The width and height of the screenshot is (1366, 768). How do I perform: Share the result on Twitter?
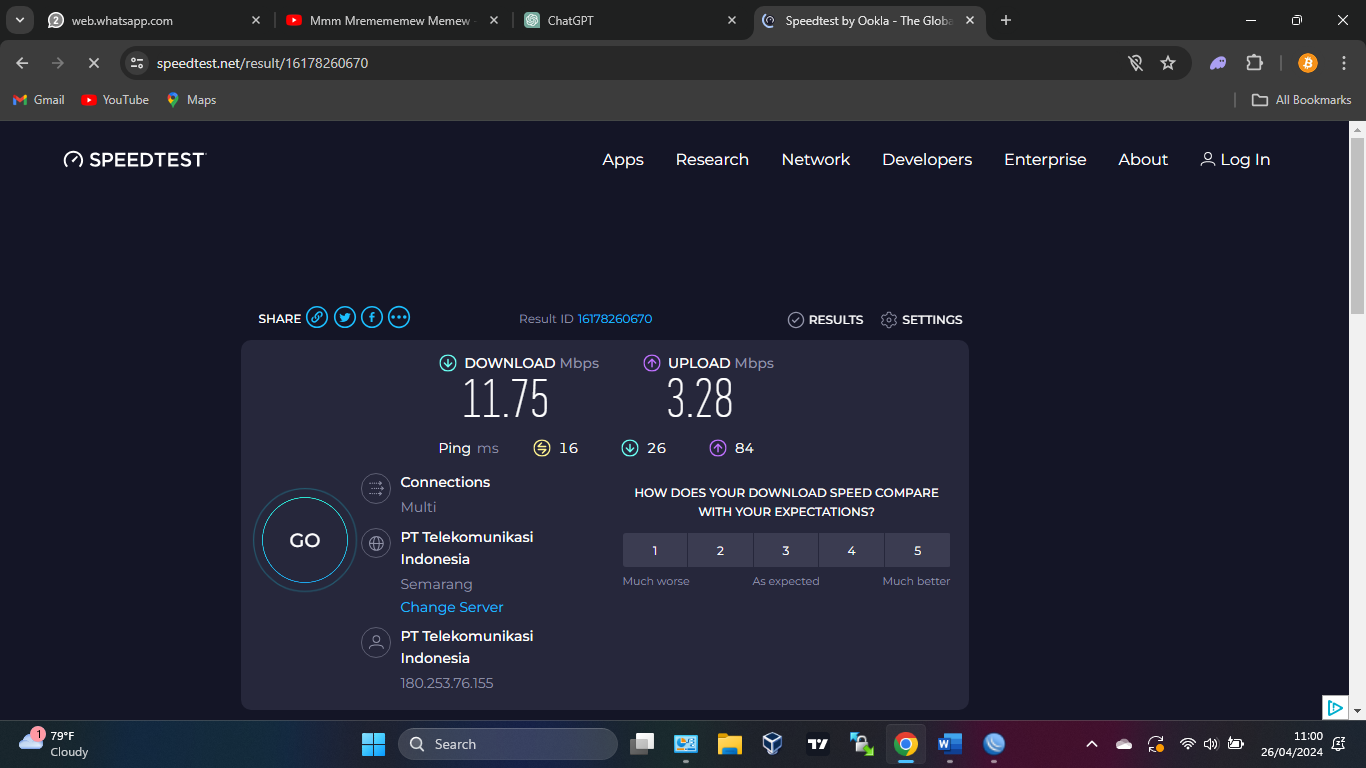pos(344,318)
